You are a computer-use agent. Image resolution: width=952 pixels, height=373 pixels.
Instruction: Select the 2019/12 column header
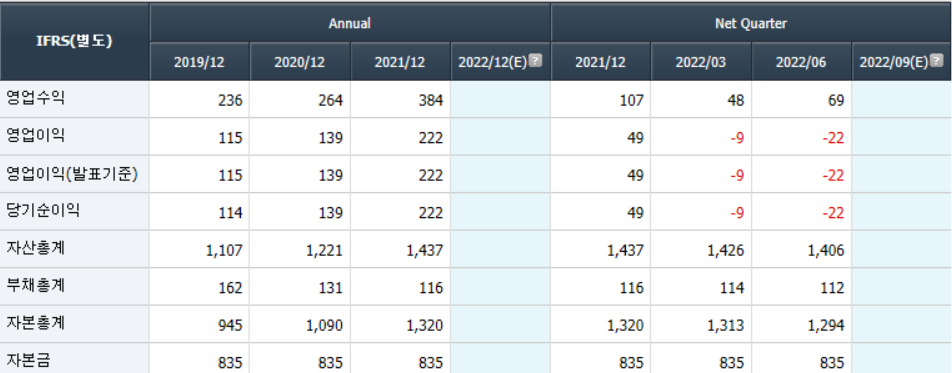click(x=199, y=62)
